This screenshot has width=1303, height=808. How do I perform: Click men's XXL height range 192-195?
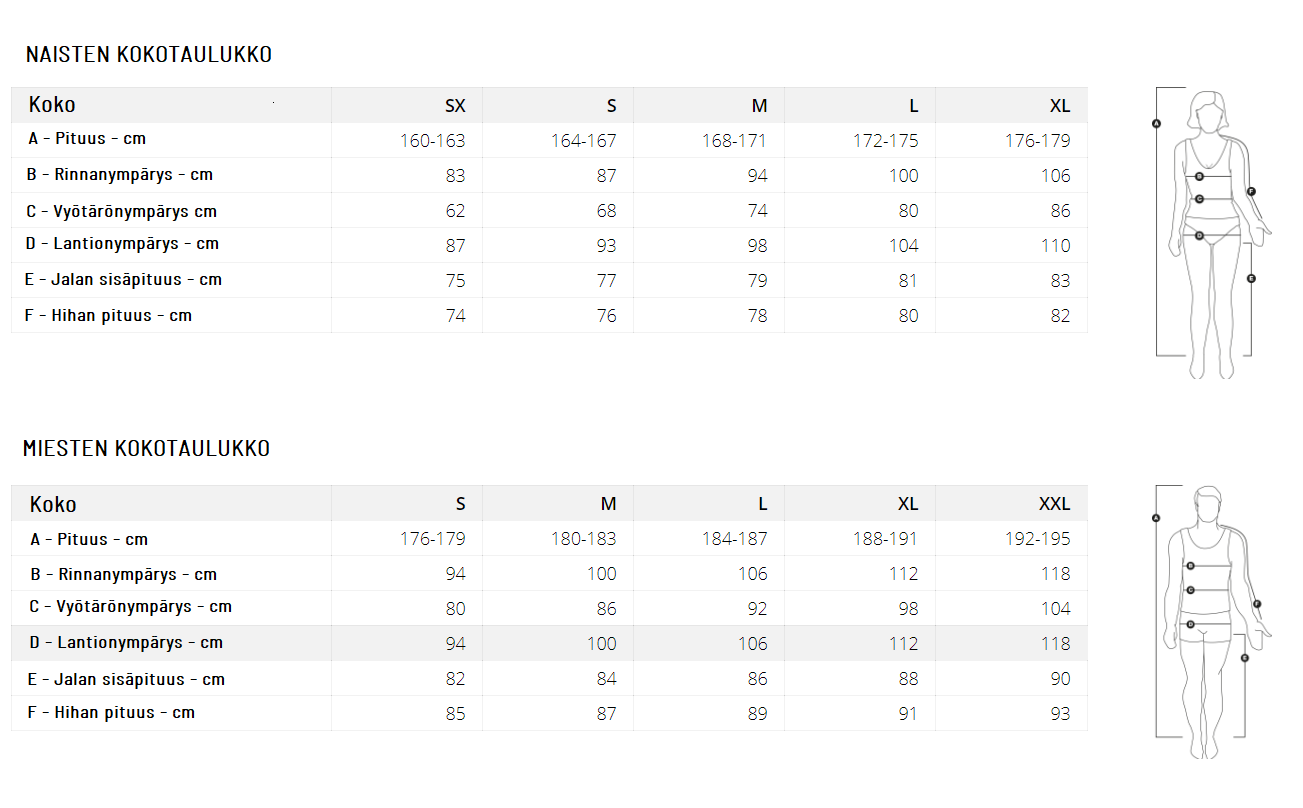pos(1038,539)
